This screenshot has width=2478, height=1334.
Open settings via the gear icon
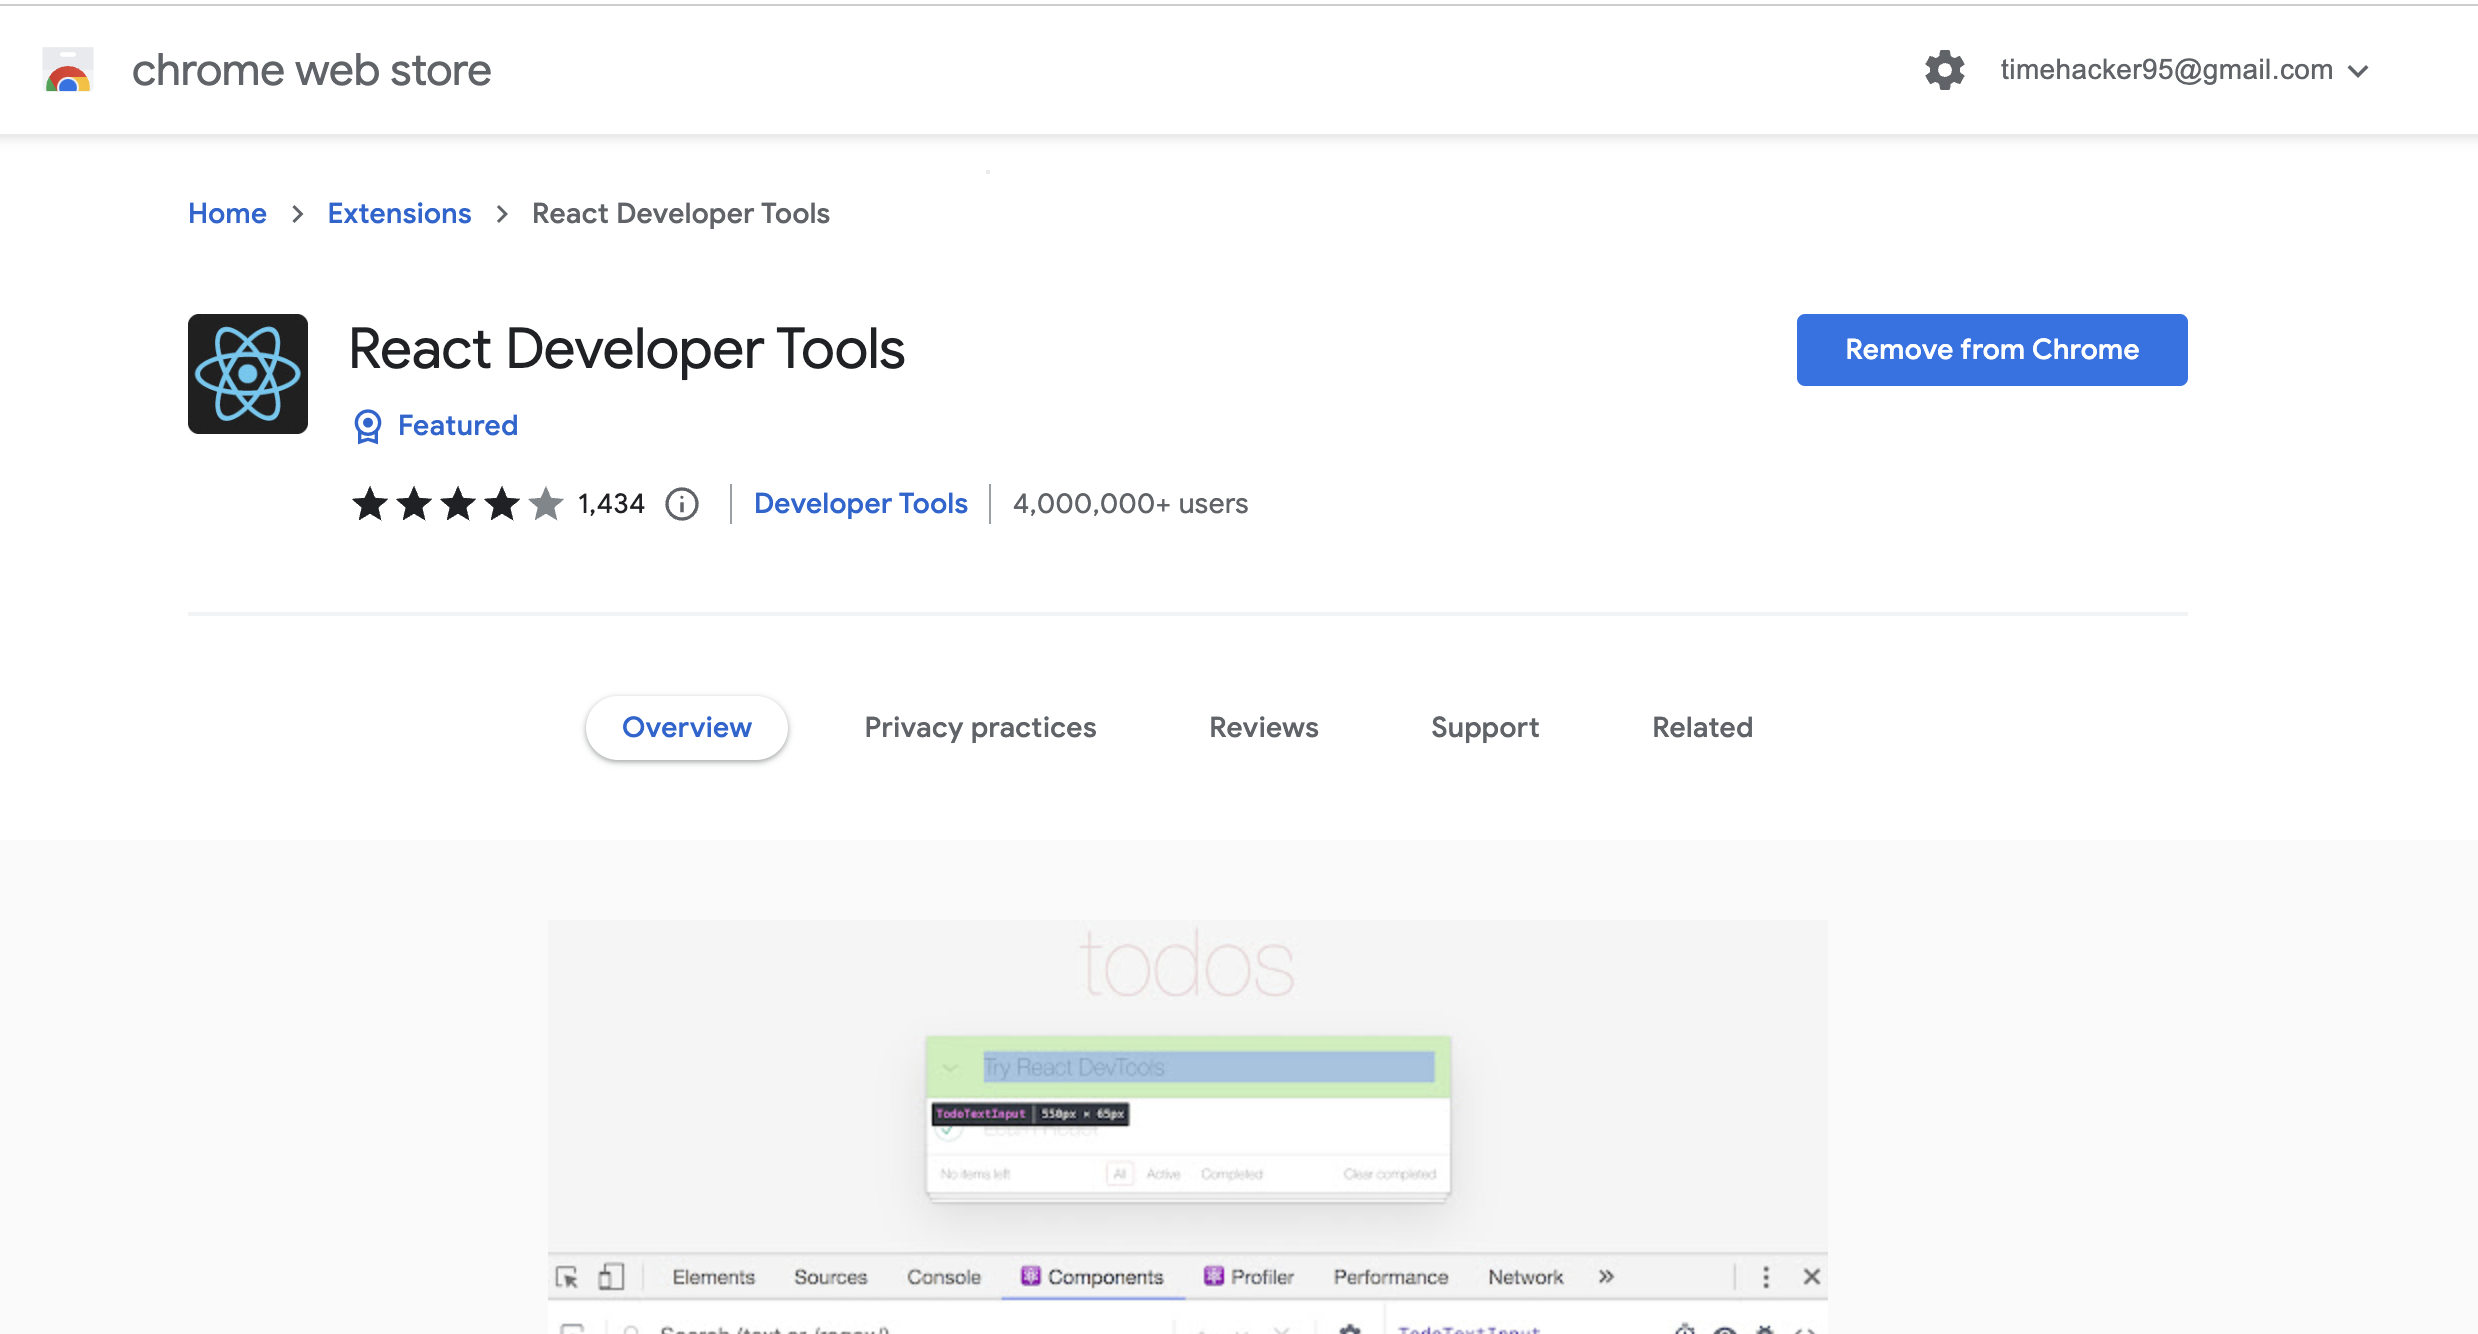click(x=1944, y=70)
